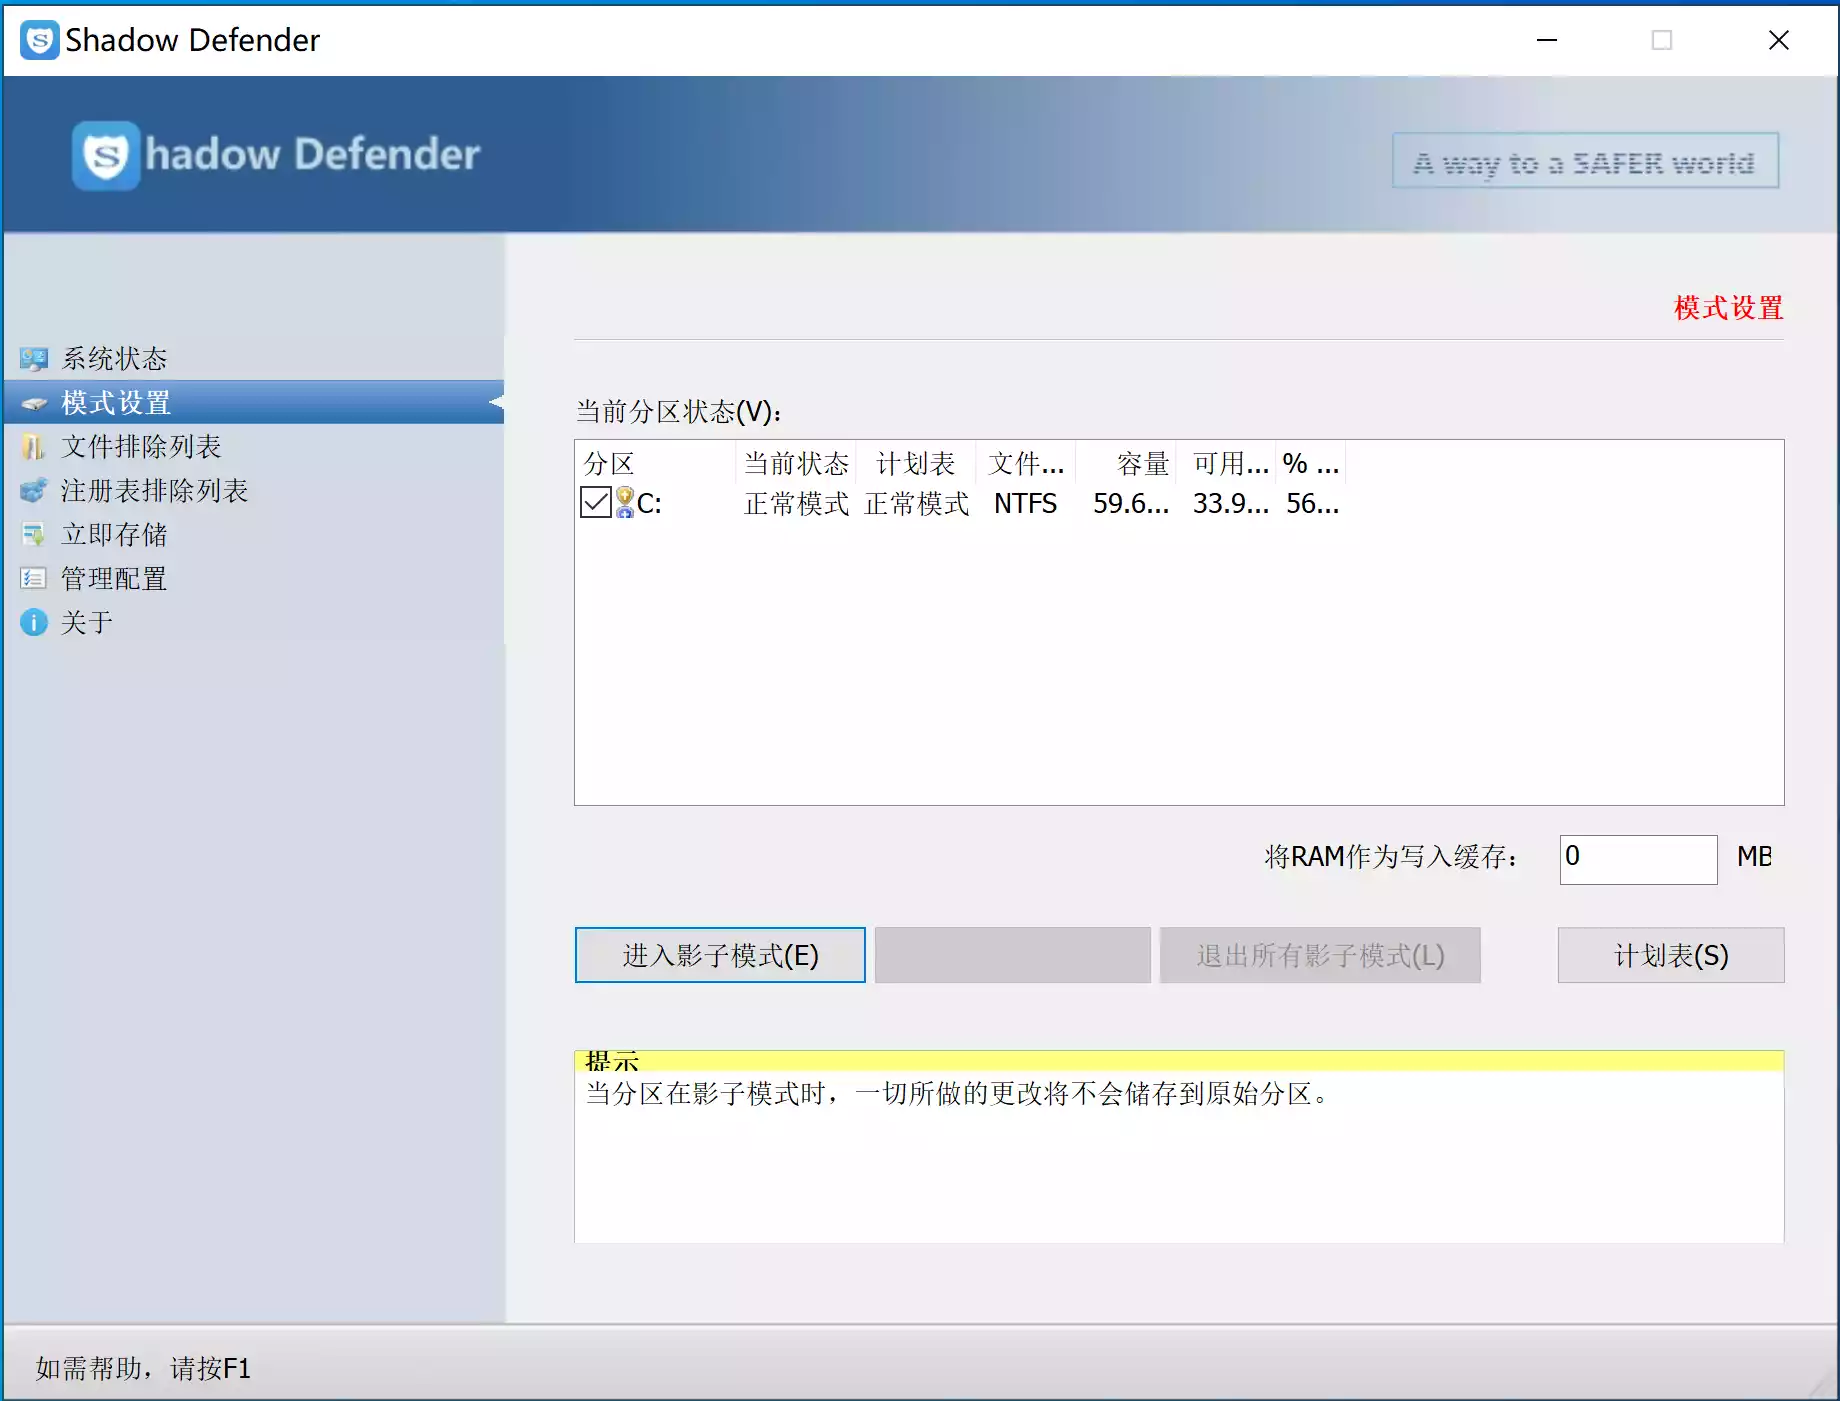The width and height of the screenshot is (1840, 1401).
Task: Click the 文件... column header
Action: click(1026, 463)
